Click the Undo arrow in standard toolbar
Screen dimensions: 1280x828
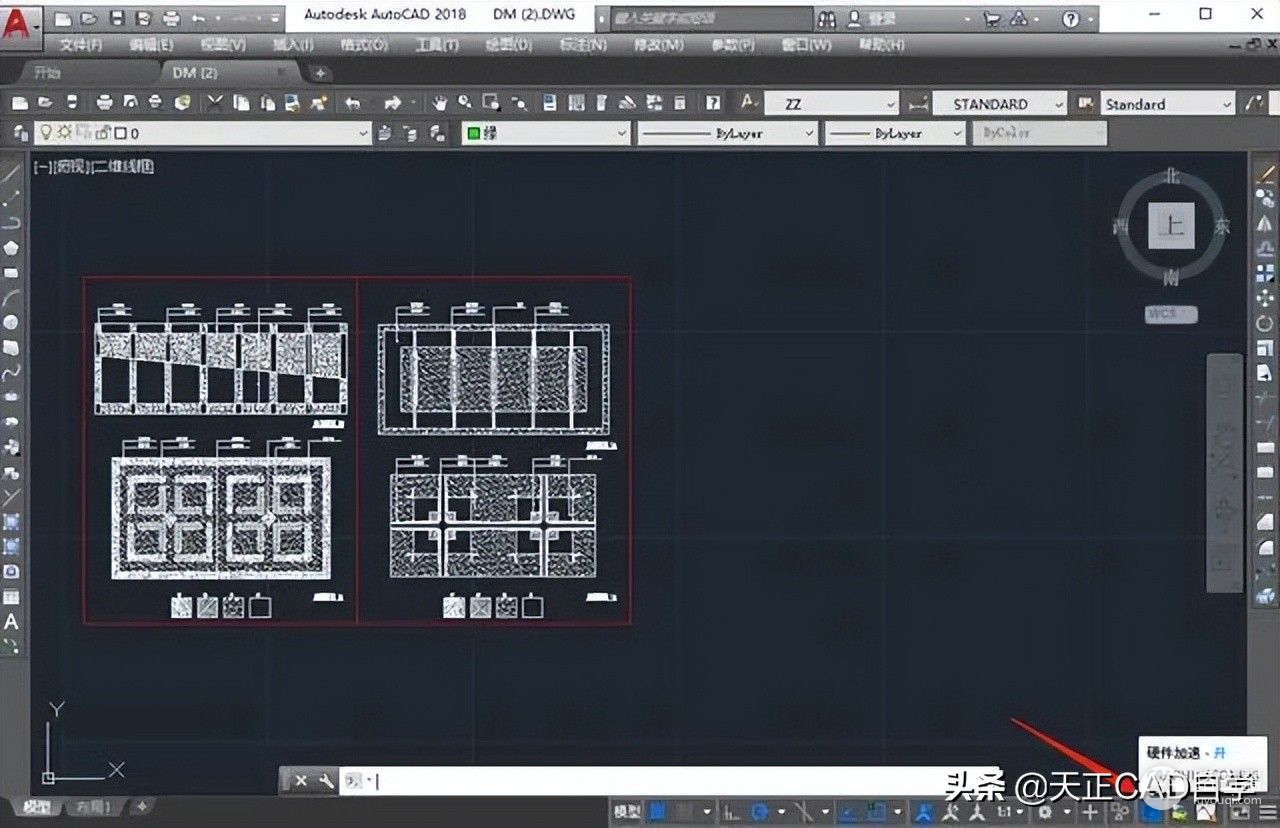tap(352, 103)
